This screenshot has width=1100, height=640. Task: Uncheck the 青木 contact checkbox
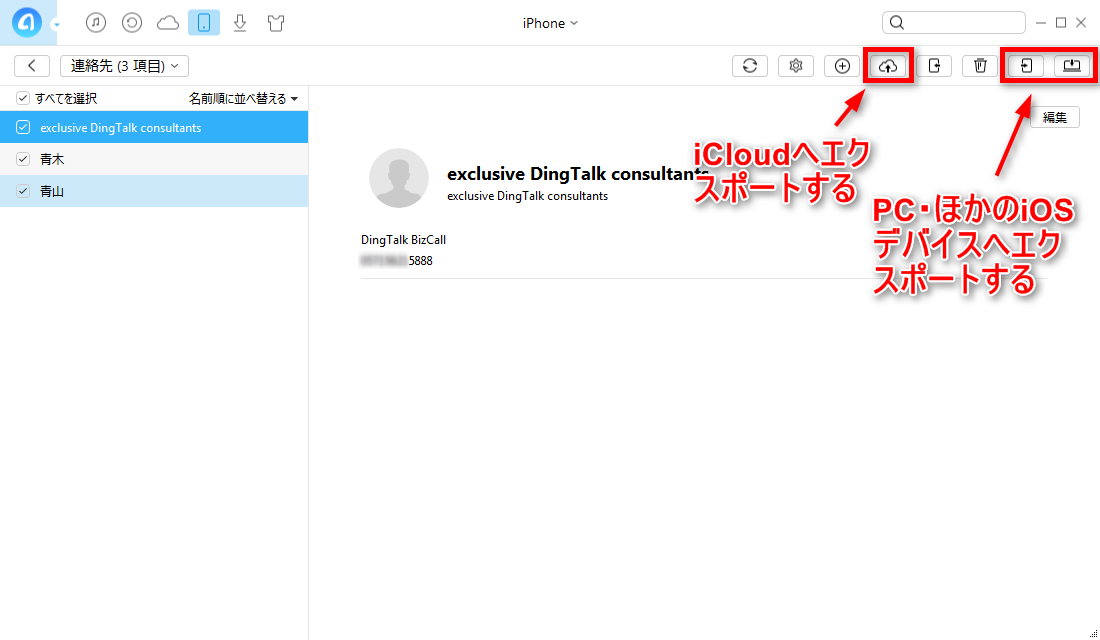[23, 159]
